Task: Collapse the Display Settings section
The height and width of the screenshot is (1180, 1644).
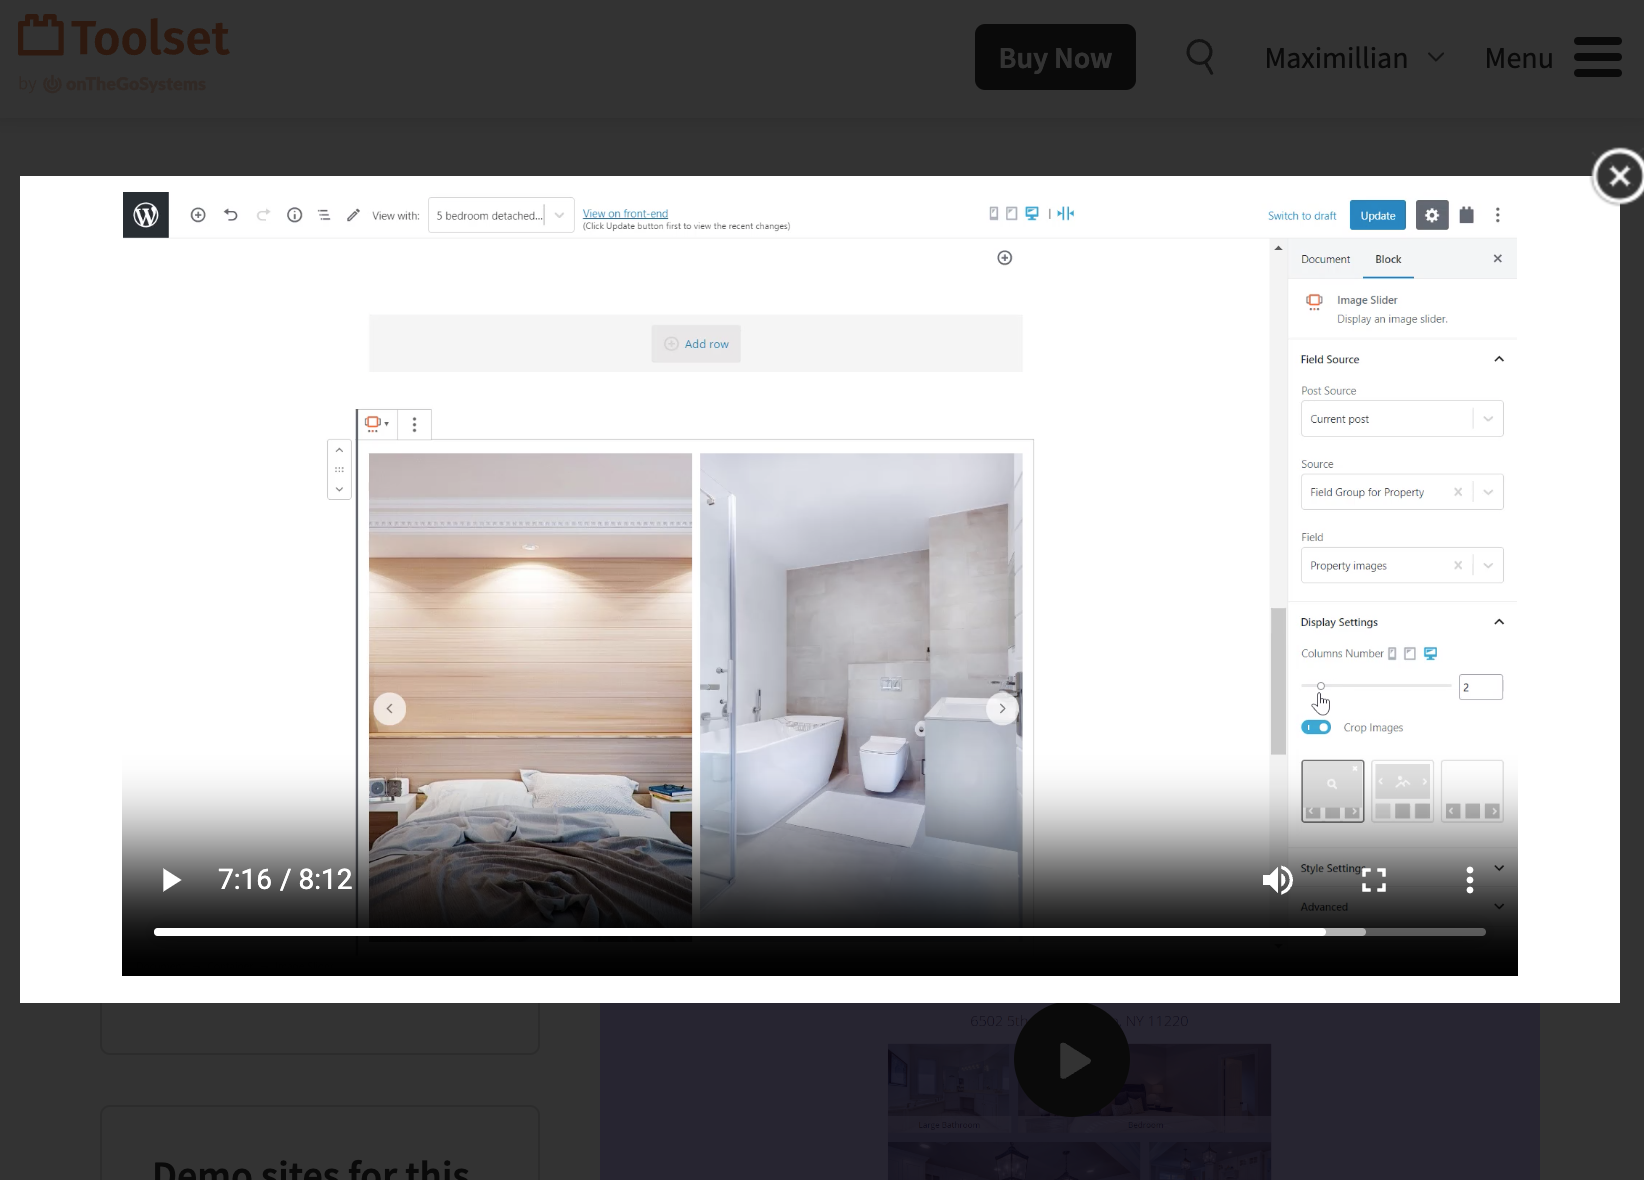Action: [1401, 622]
